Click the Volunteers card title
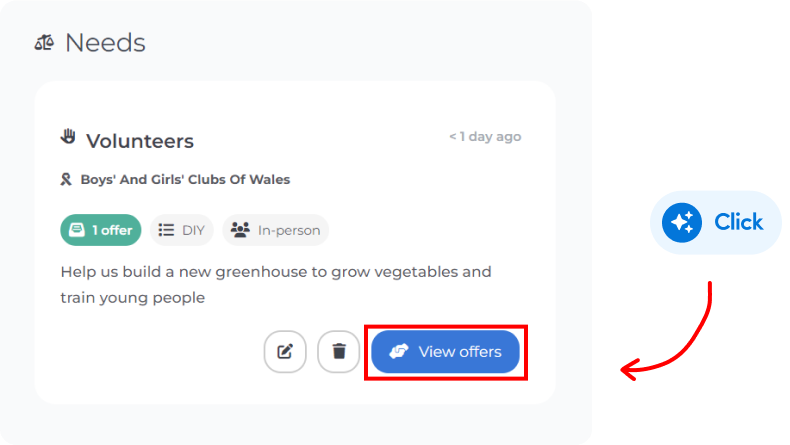This screenshot has height=445, width=790. (x=139, y=141)
